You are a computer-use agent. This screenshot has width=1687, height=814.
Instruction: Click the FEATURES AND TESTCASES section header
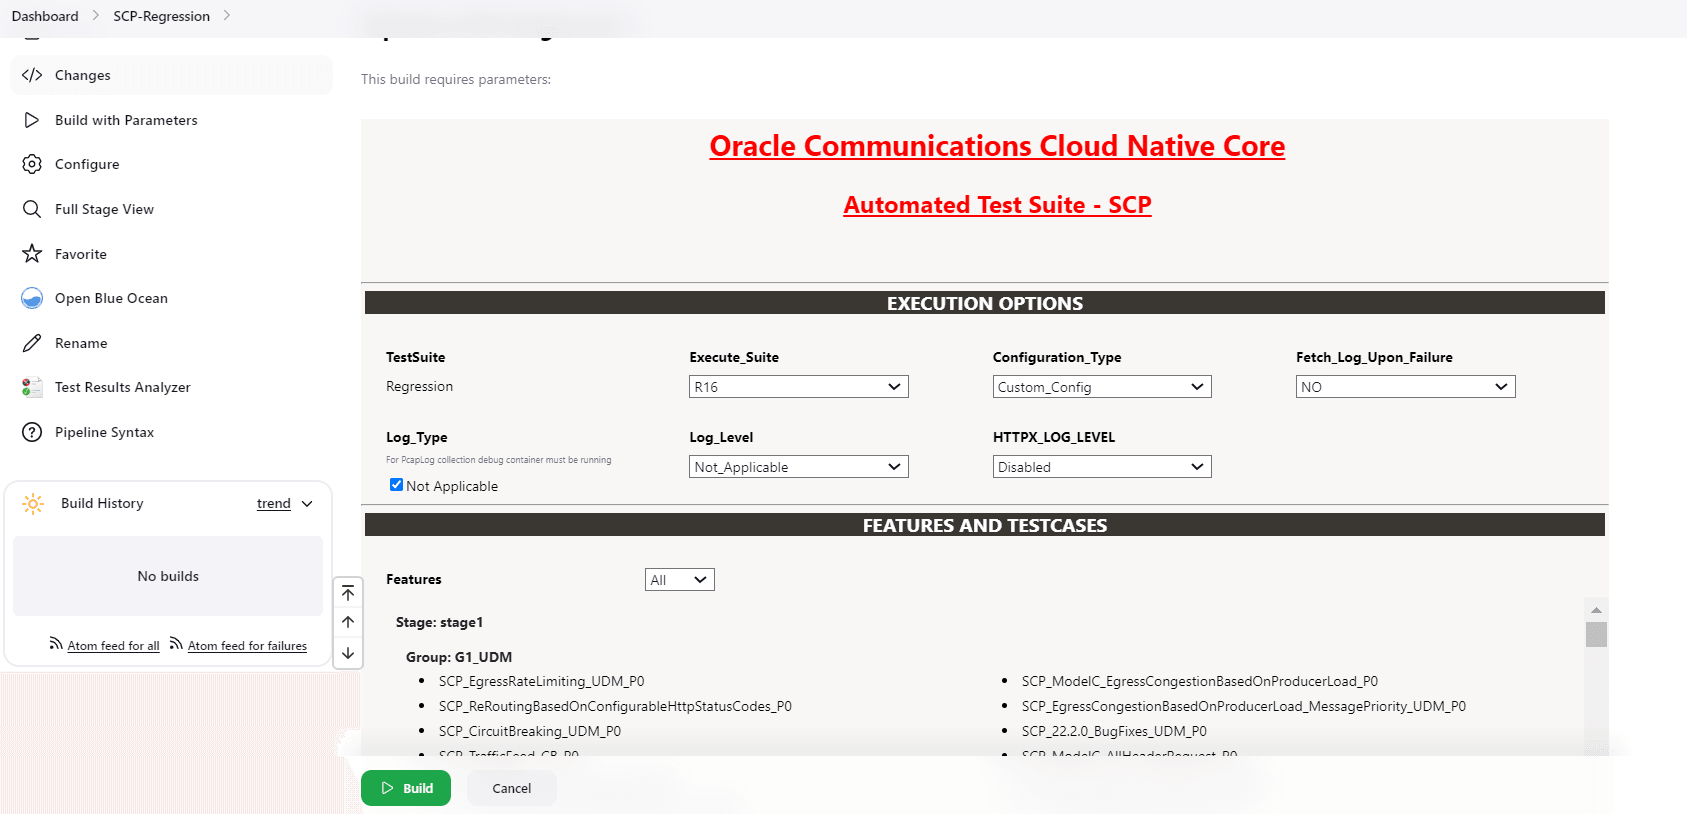pos(985,525)
